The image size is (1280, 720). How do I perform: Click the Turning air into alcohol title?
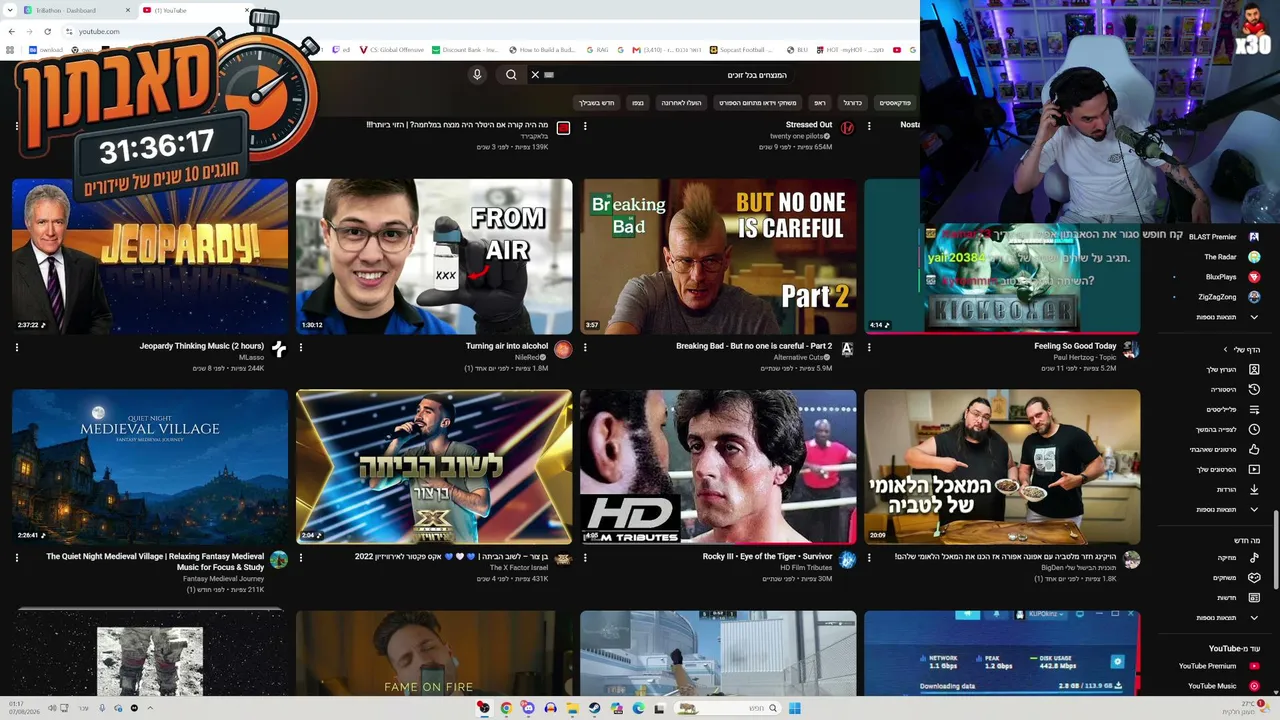507,346
